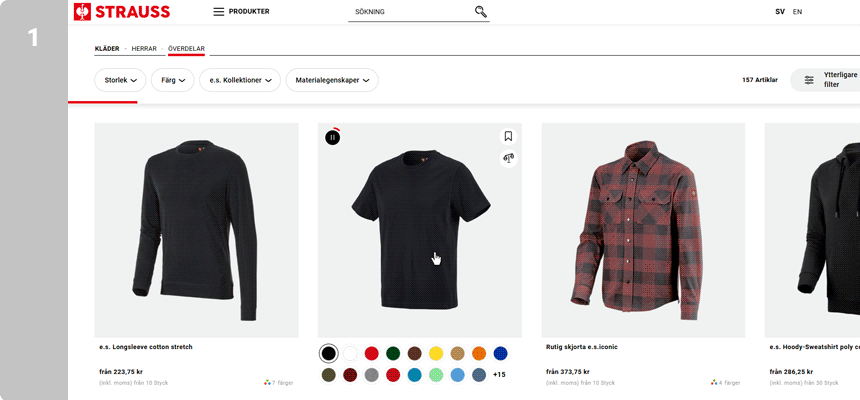Click into the Sökning search field

(410, 12)
